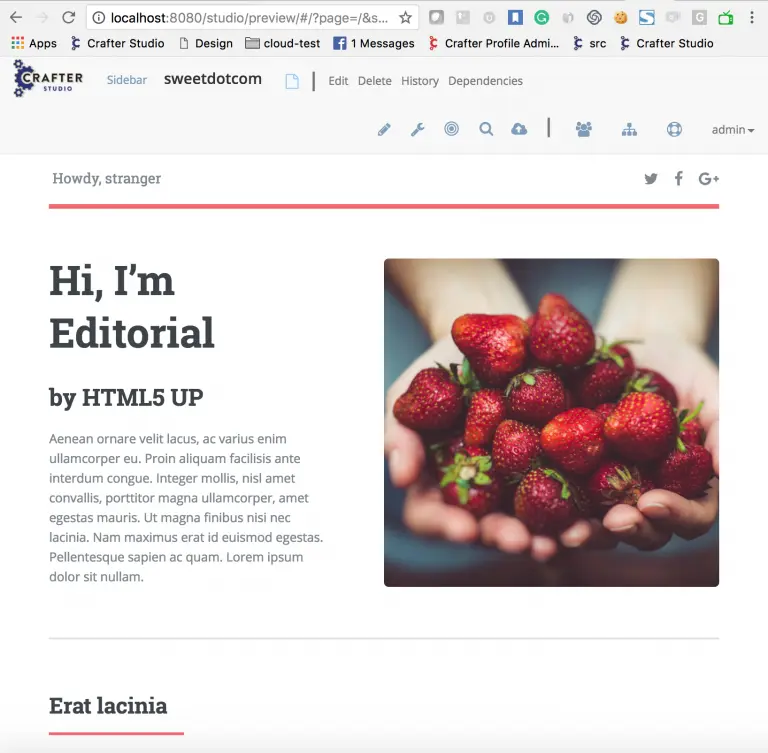The image size is (768, 753).
Task: Toggle the Sidebar panel open
Action: coord(127,81)
